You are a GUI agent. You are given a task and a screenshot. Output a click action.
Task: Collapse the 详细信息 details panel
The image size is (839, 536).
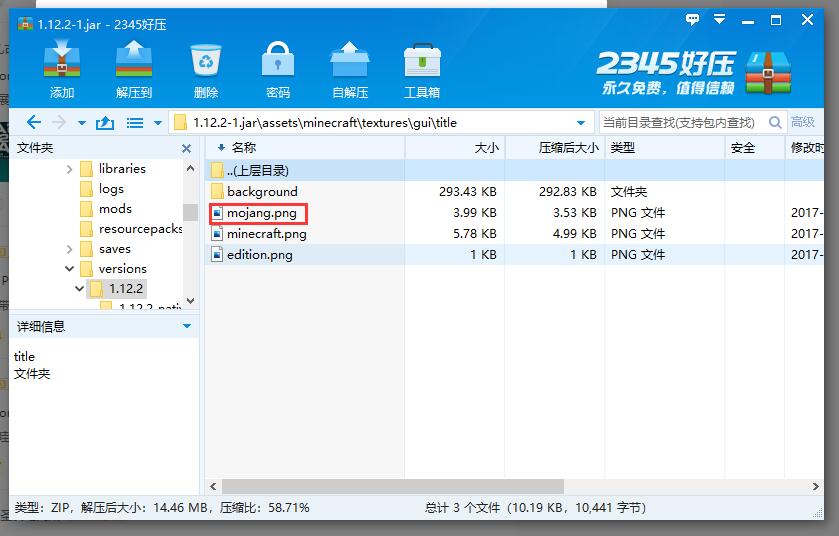pos(187,326)
